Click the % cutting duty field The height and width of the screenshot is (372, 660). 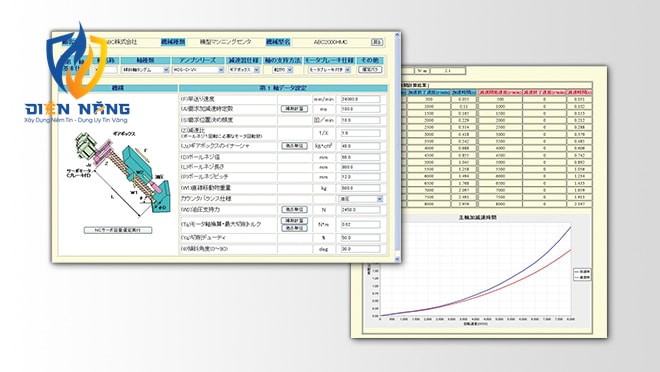coord(360,238)
